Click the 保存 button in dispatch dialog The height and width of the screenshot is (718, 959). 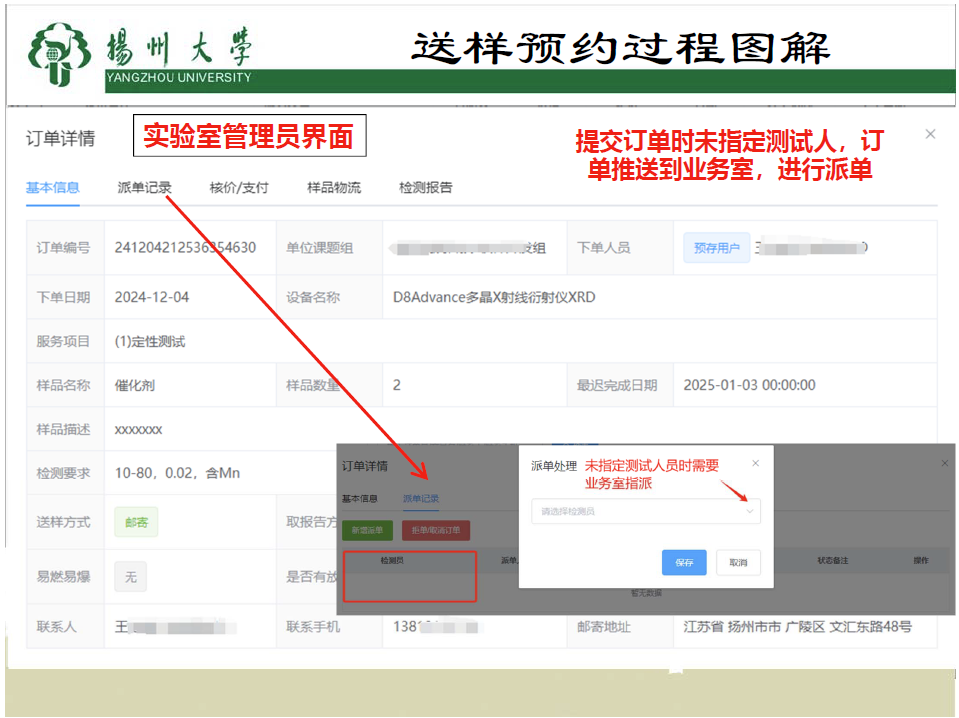[684, 562]
